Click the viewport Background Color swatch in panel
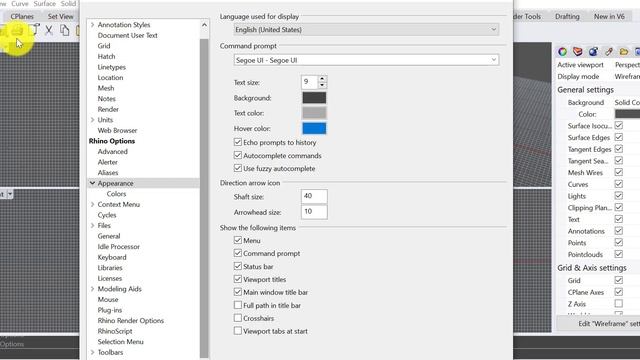The width and height of the screenshot is (640, 360). click(x=627, y=114)
